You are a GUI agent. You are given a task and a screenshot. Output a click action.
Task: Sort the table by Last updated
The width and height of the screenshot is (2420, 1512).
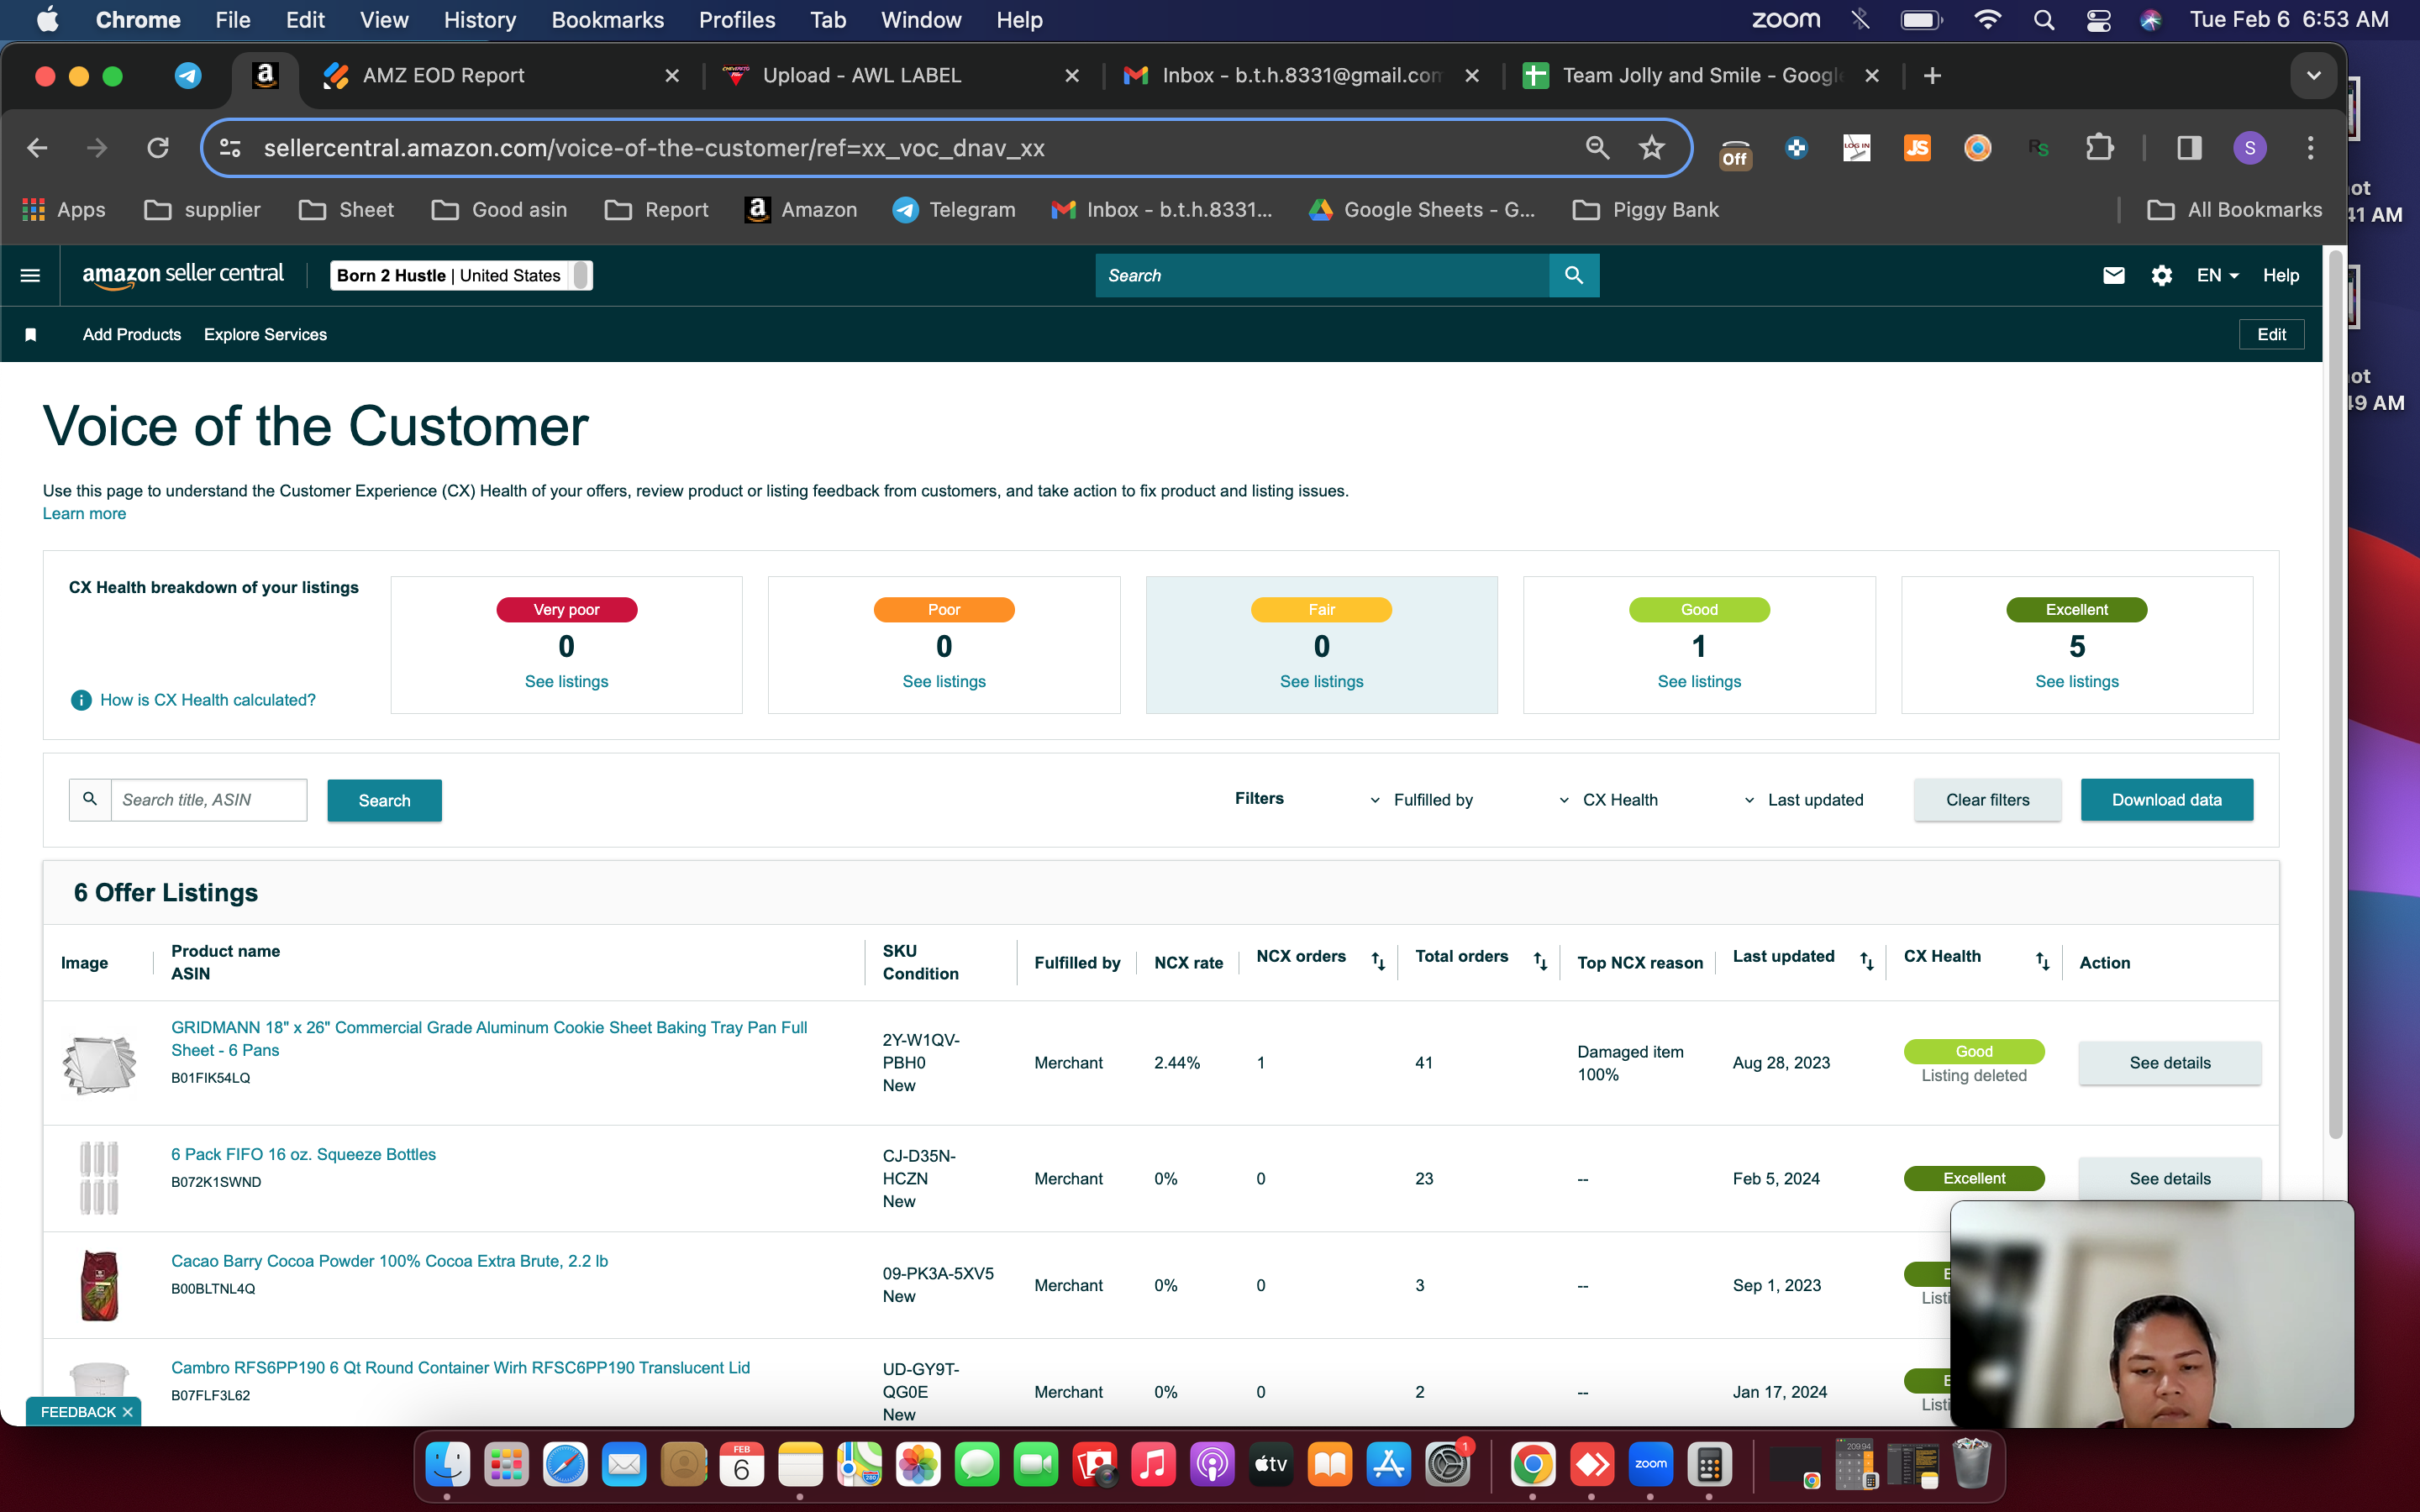tap(1866, 961)
